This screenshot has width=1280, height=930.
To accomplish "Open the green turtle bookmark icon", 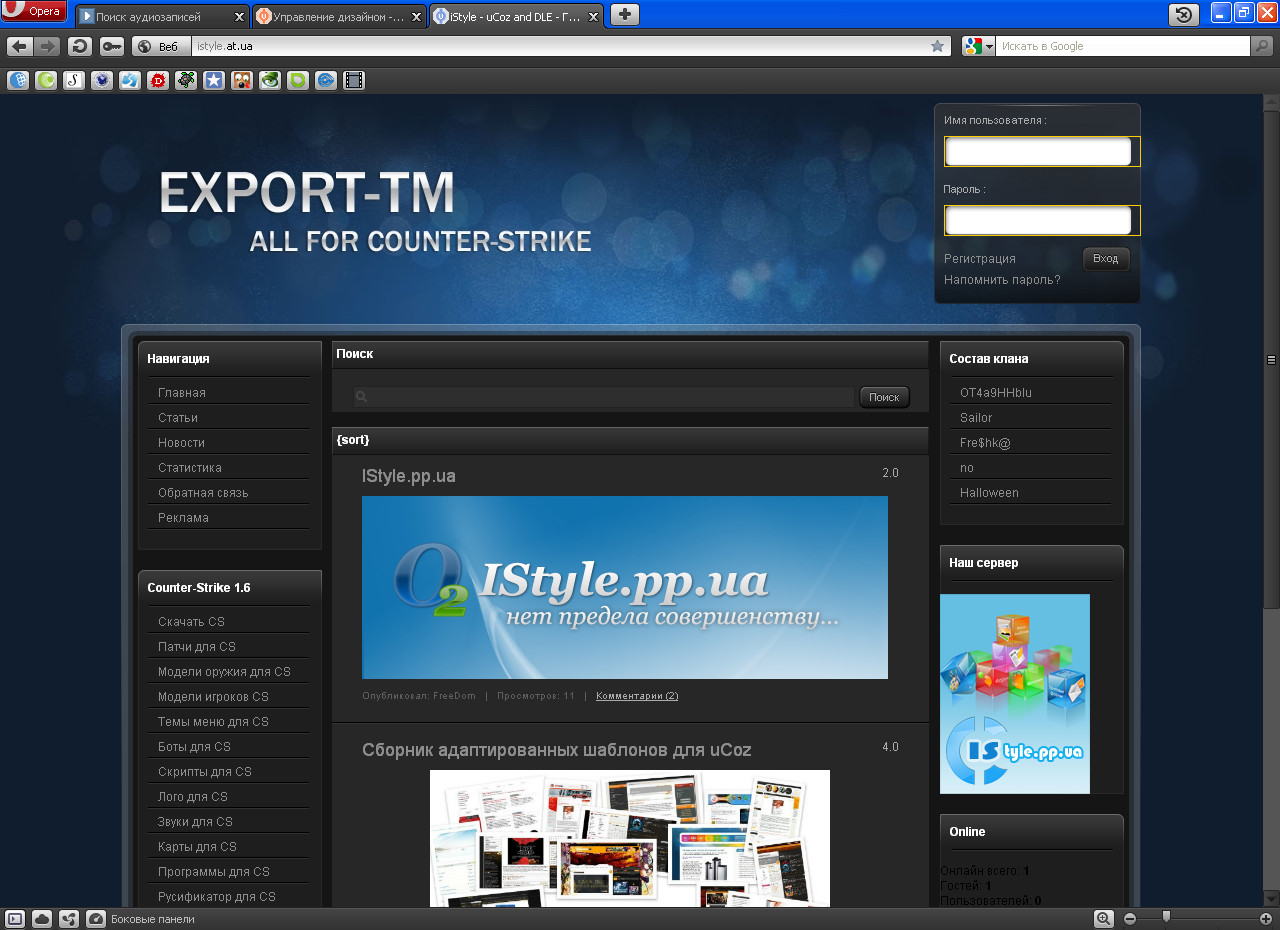I will [x=186, y=81].
